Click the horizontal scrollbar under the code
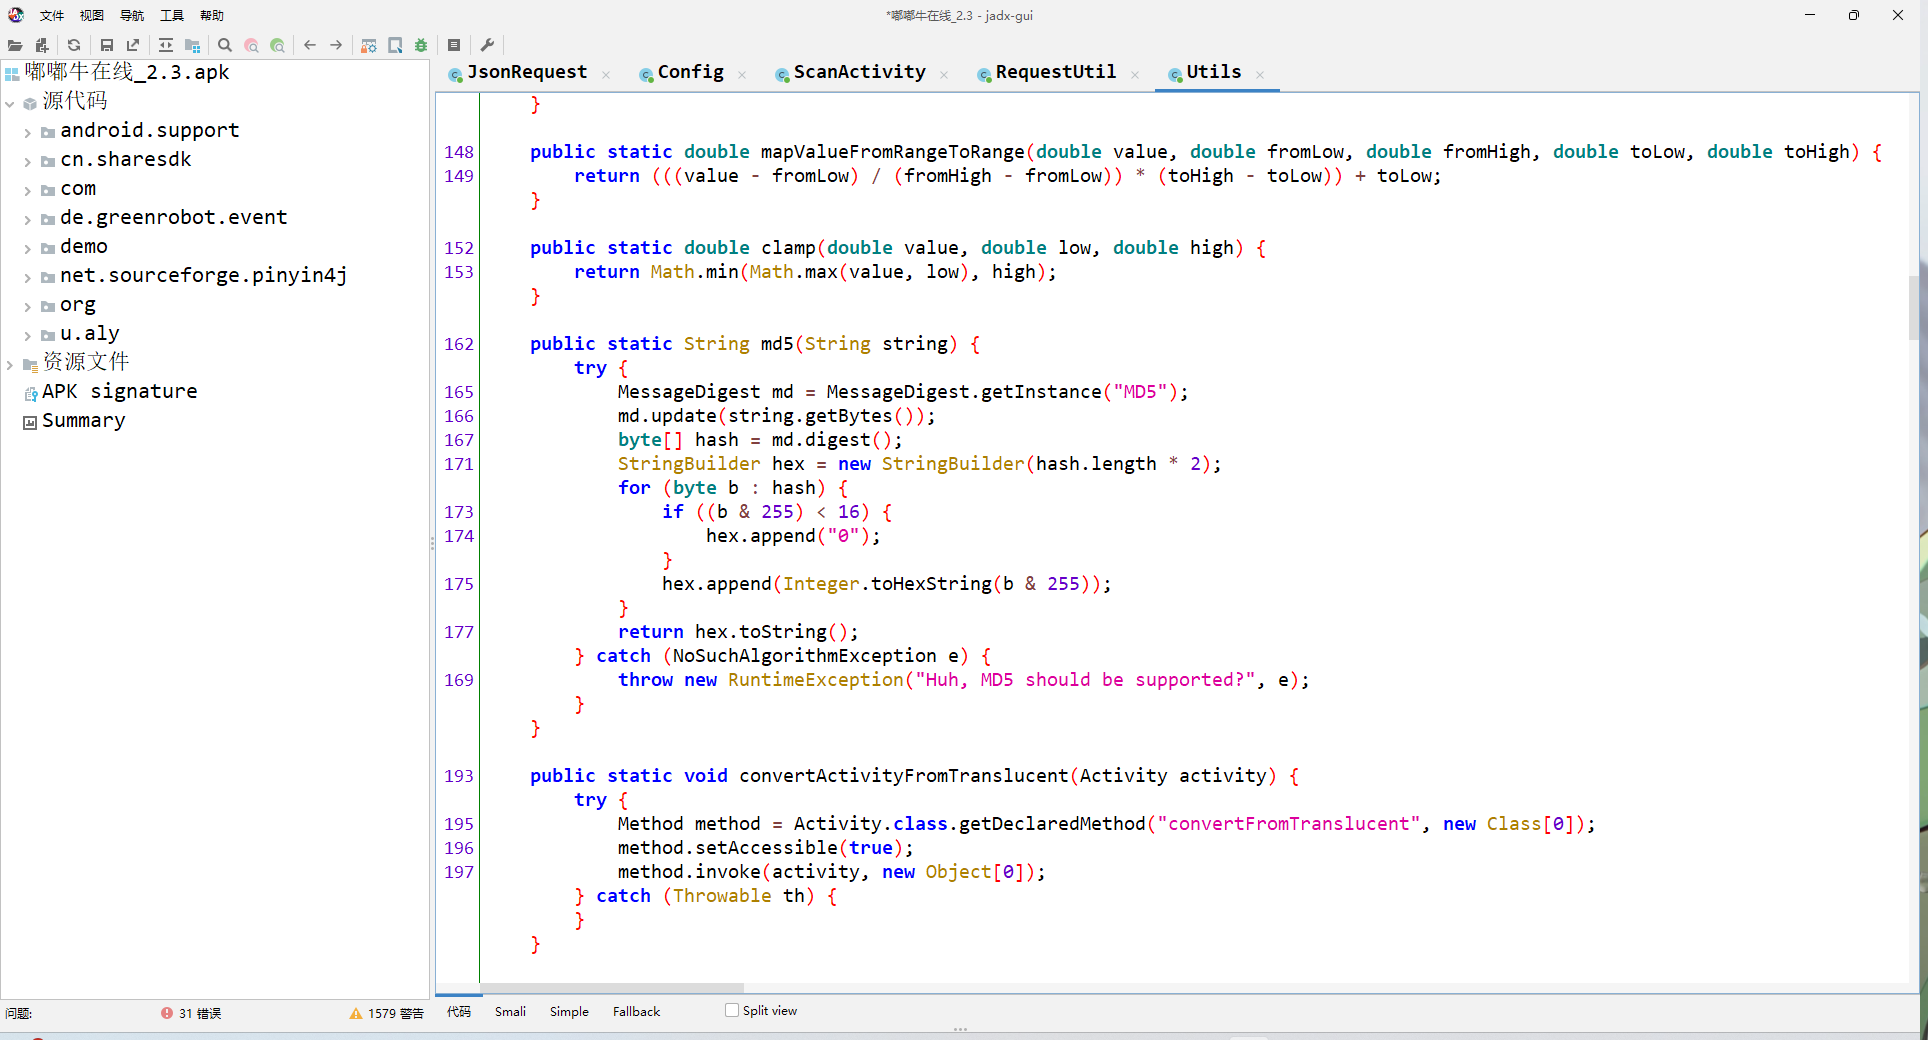The width and height of the screenshot is (1928, 1040). 612,988
